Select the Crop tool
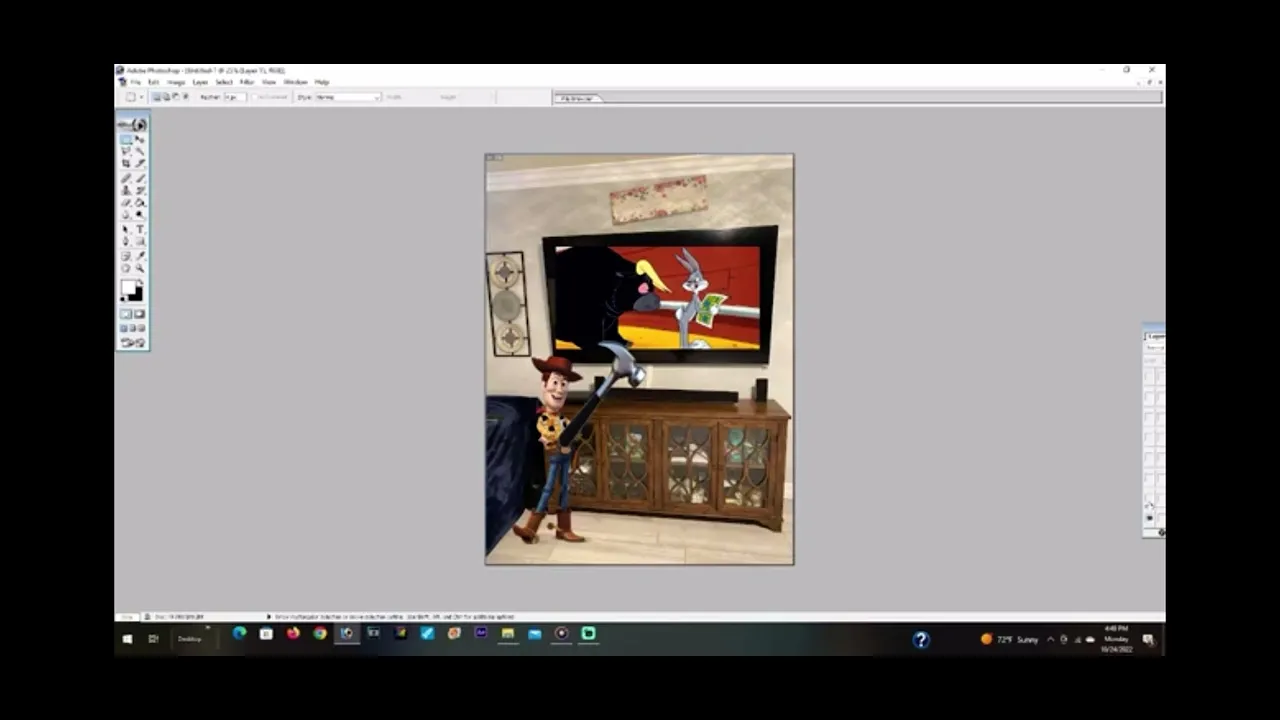Viewport: 1280px width, 720px height. click(x=127, y=163)
